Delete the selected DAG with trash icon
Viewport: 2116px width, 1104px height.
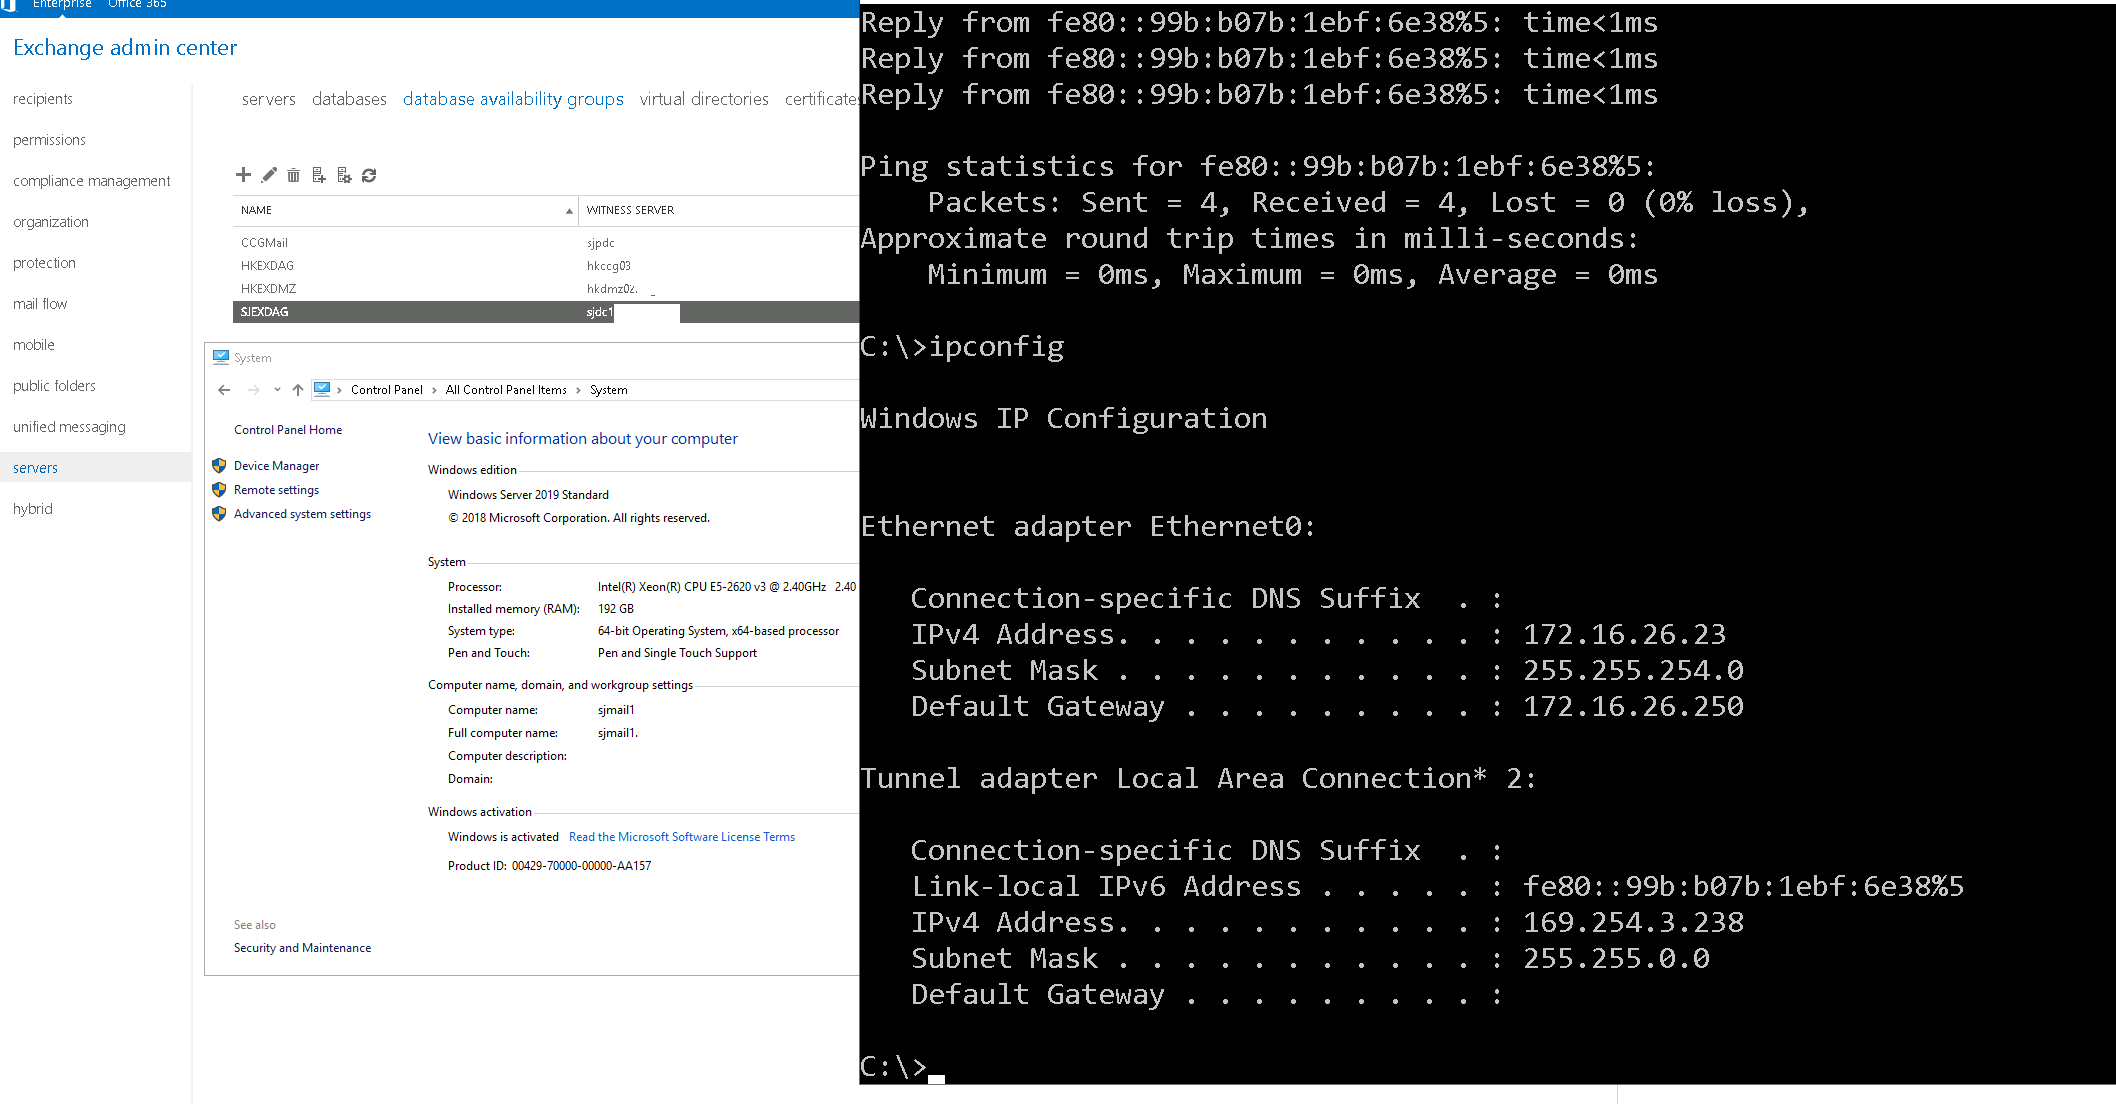point(293,175)
